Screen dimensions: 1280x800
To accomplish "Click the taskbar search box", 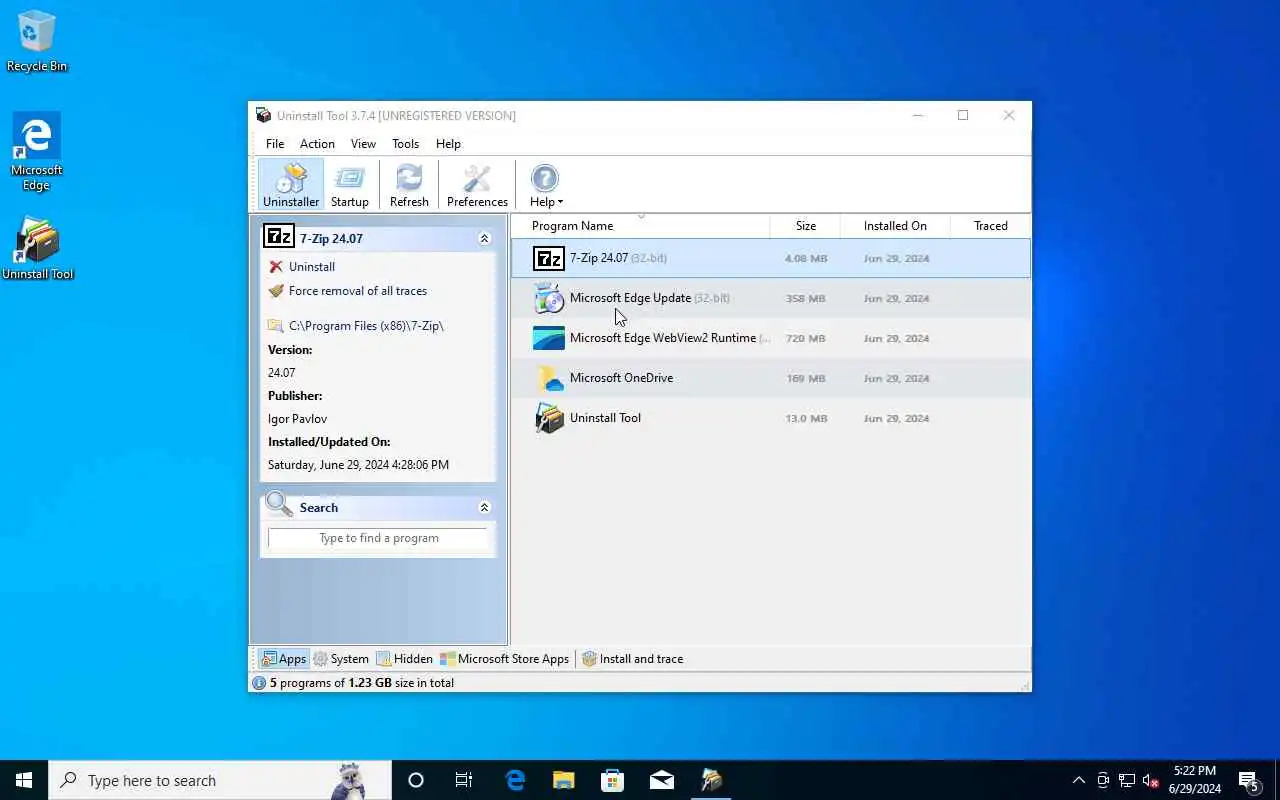I will point(220,780).
